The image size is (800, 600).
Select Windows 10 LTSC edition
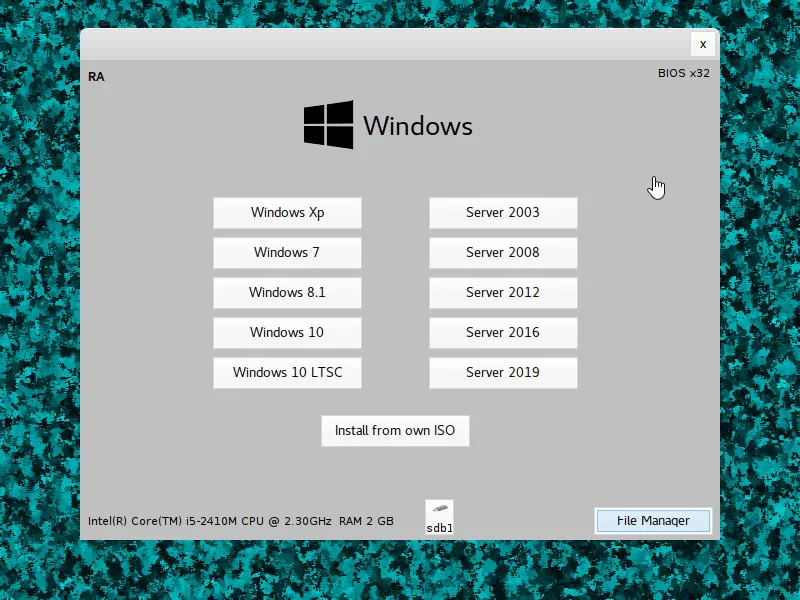287,372
